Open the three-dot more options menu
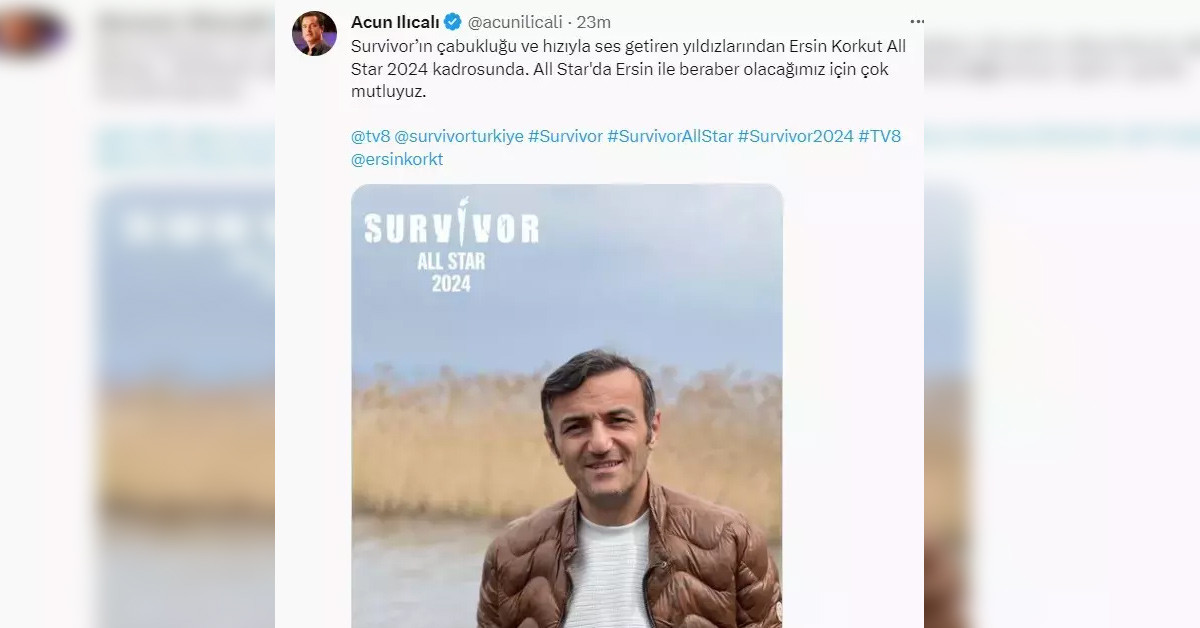 tap(917, 22)
